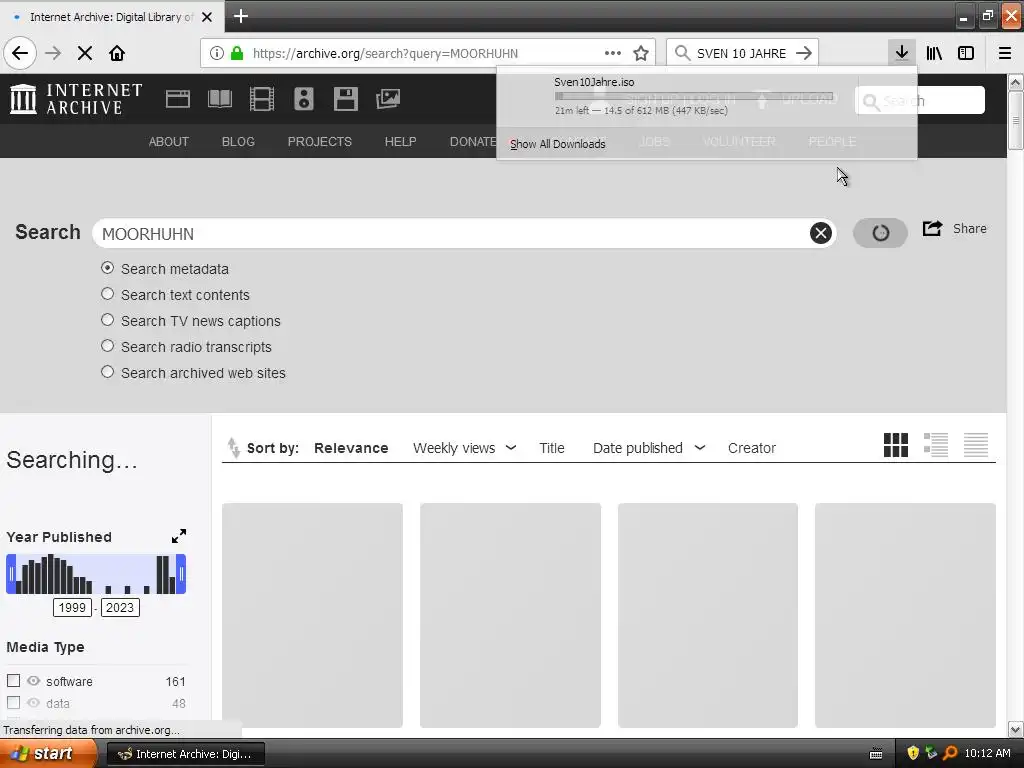Open the Firefox hamburger menu
Screen dimensions: 1024x768
[x=1005, y=53]
